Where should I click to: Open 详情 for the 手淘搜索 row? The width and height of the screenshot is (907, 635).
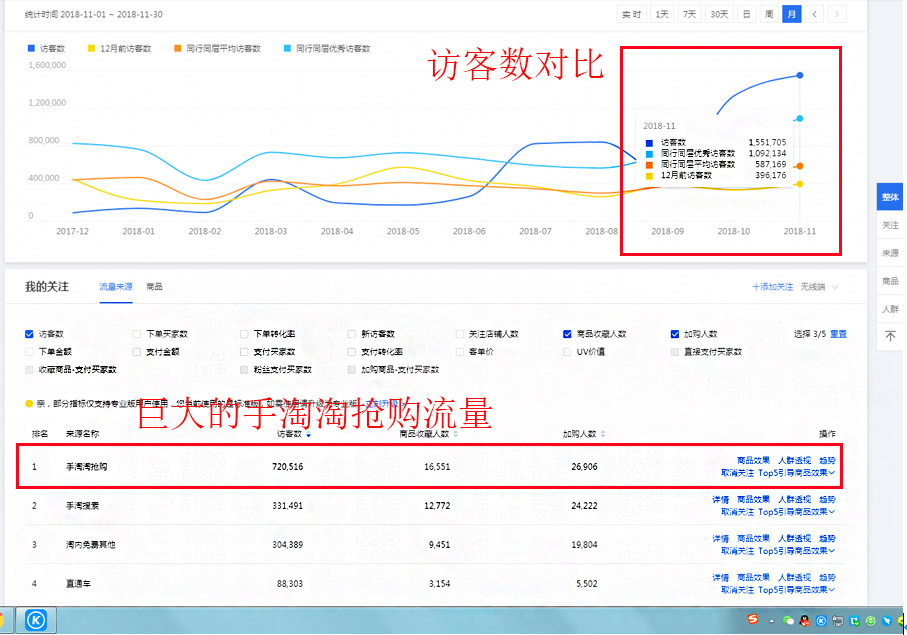click(722, 498)
